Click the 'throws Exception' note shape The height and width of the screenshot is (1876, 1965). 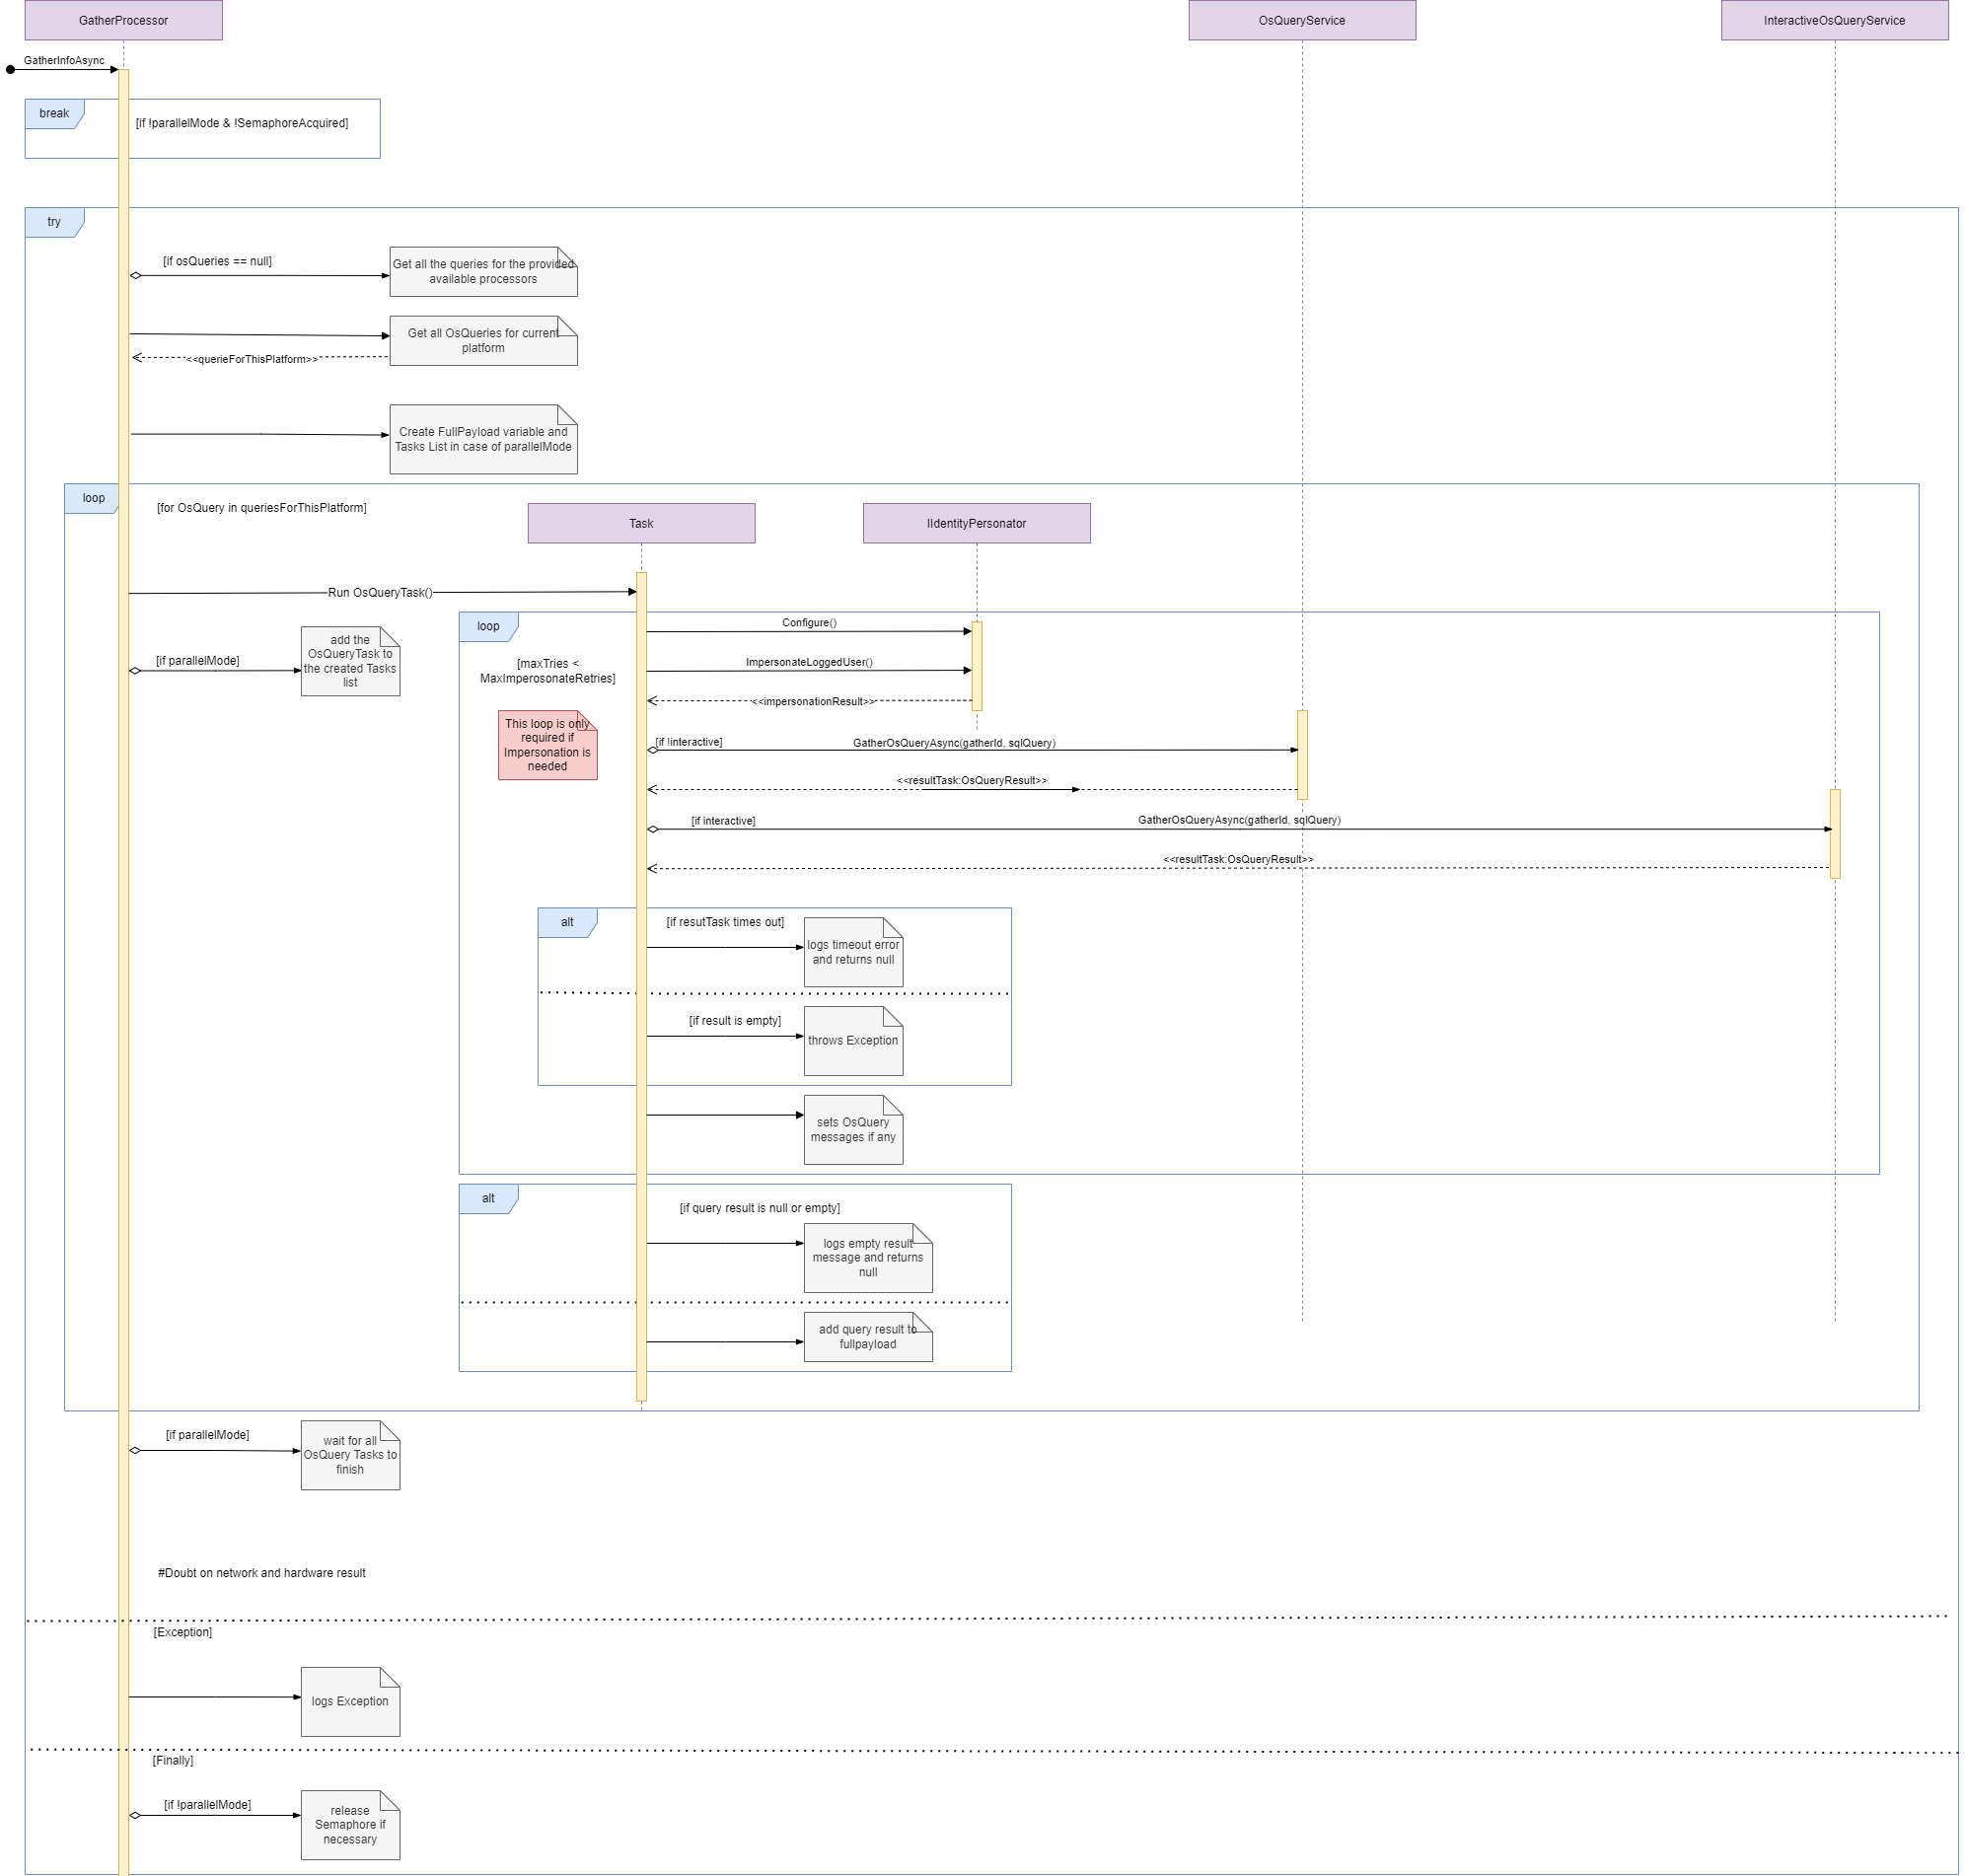tap(853, 1041)
